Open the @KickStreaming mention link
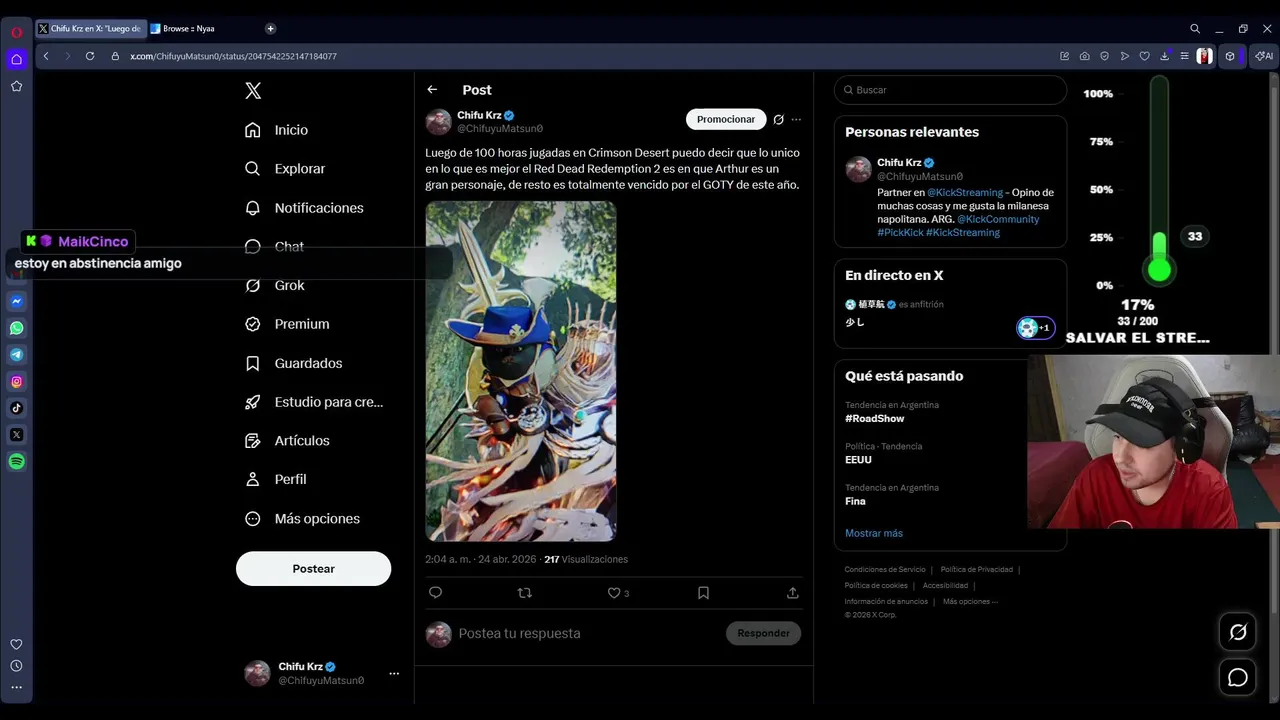Image resolution: width=1280 pixels, height=720 pixels. (965, 192)
